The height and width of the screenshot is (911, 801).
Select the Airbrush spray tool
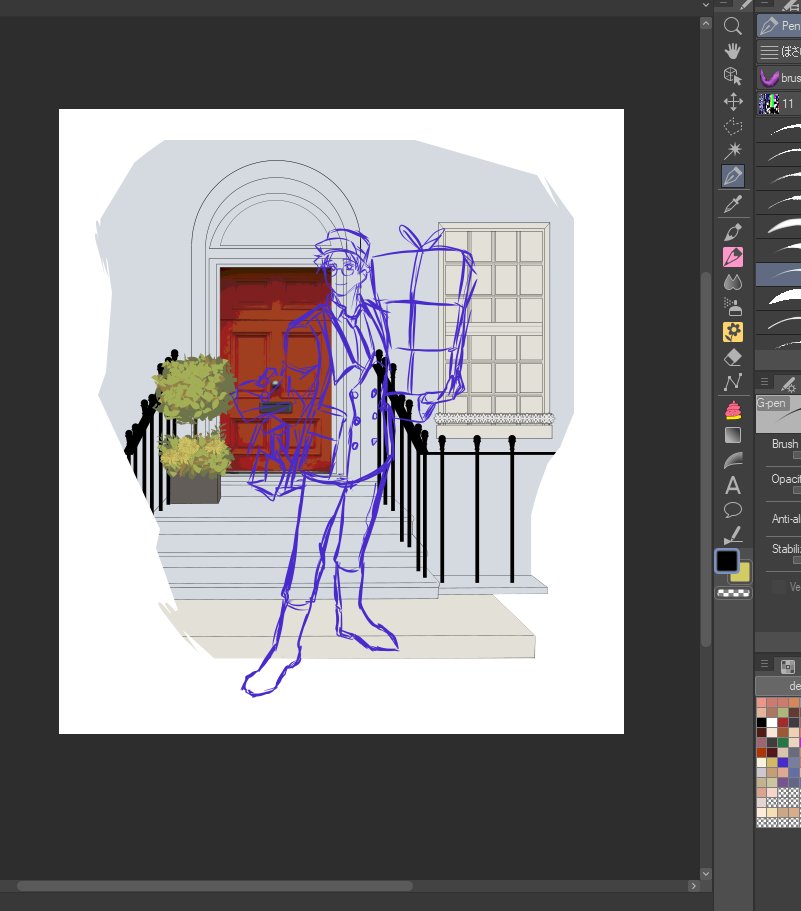732,307
